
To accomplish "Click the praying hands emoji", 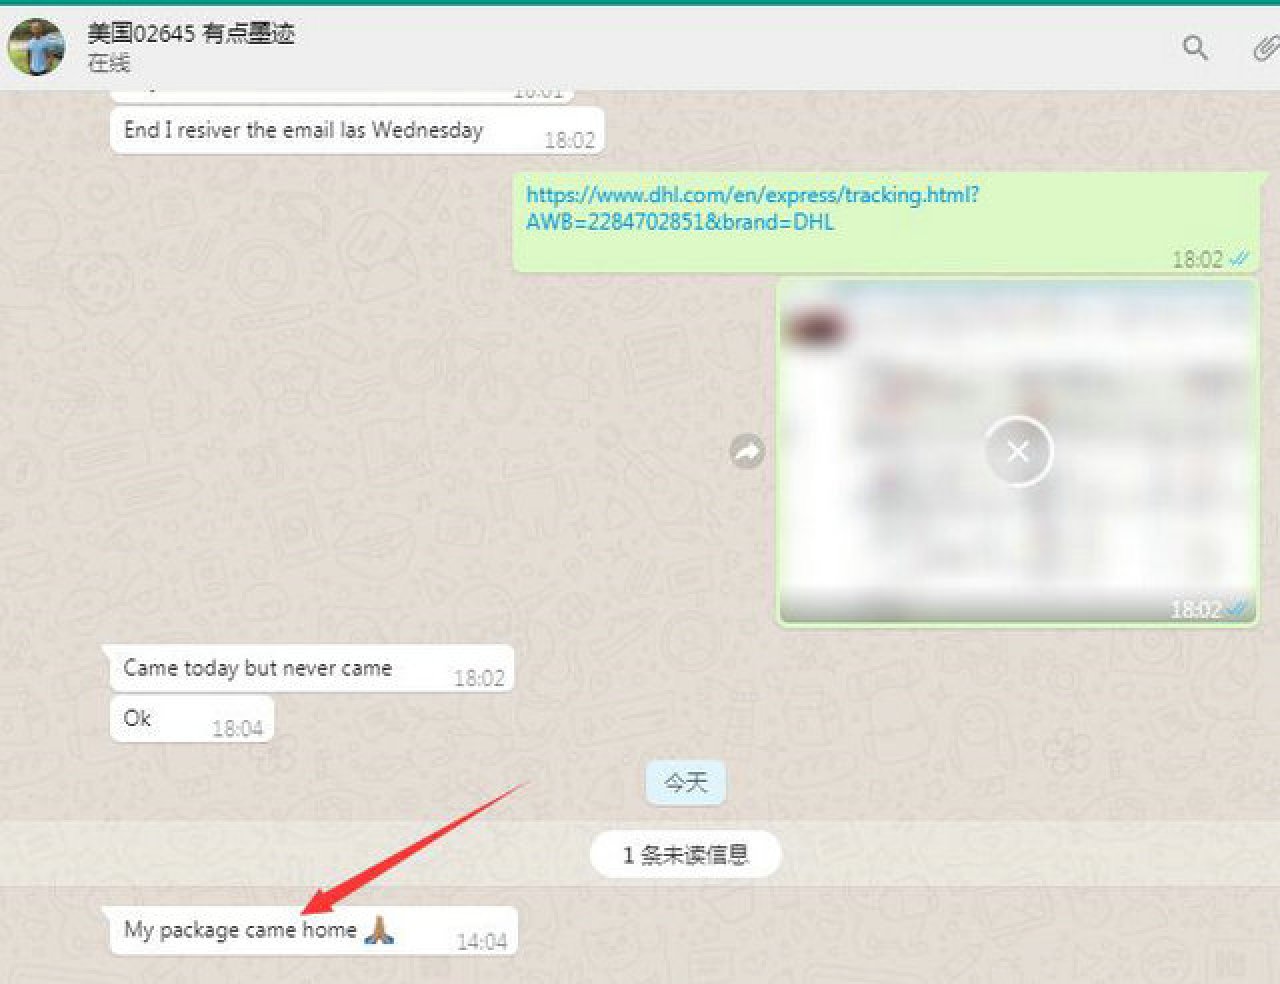I will tap(379, 930).
